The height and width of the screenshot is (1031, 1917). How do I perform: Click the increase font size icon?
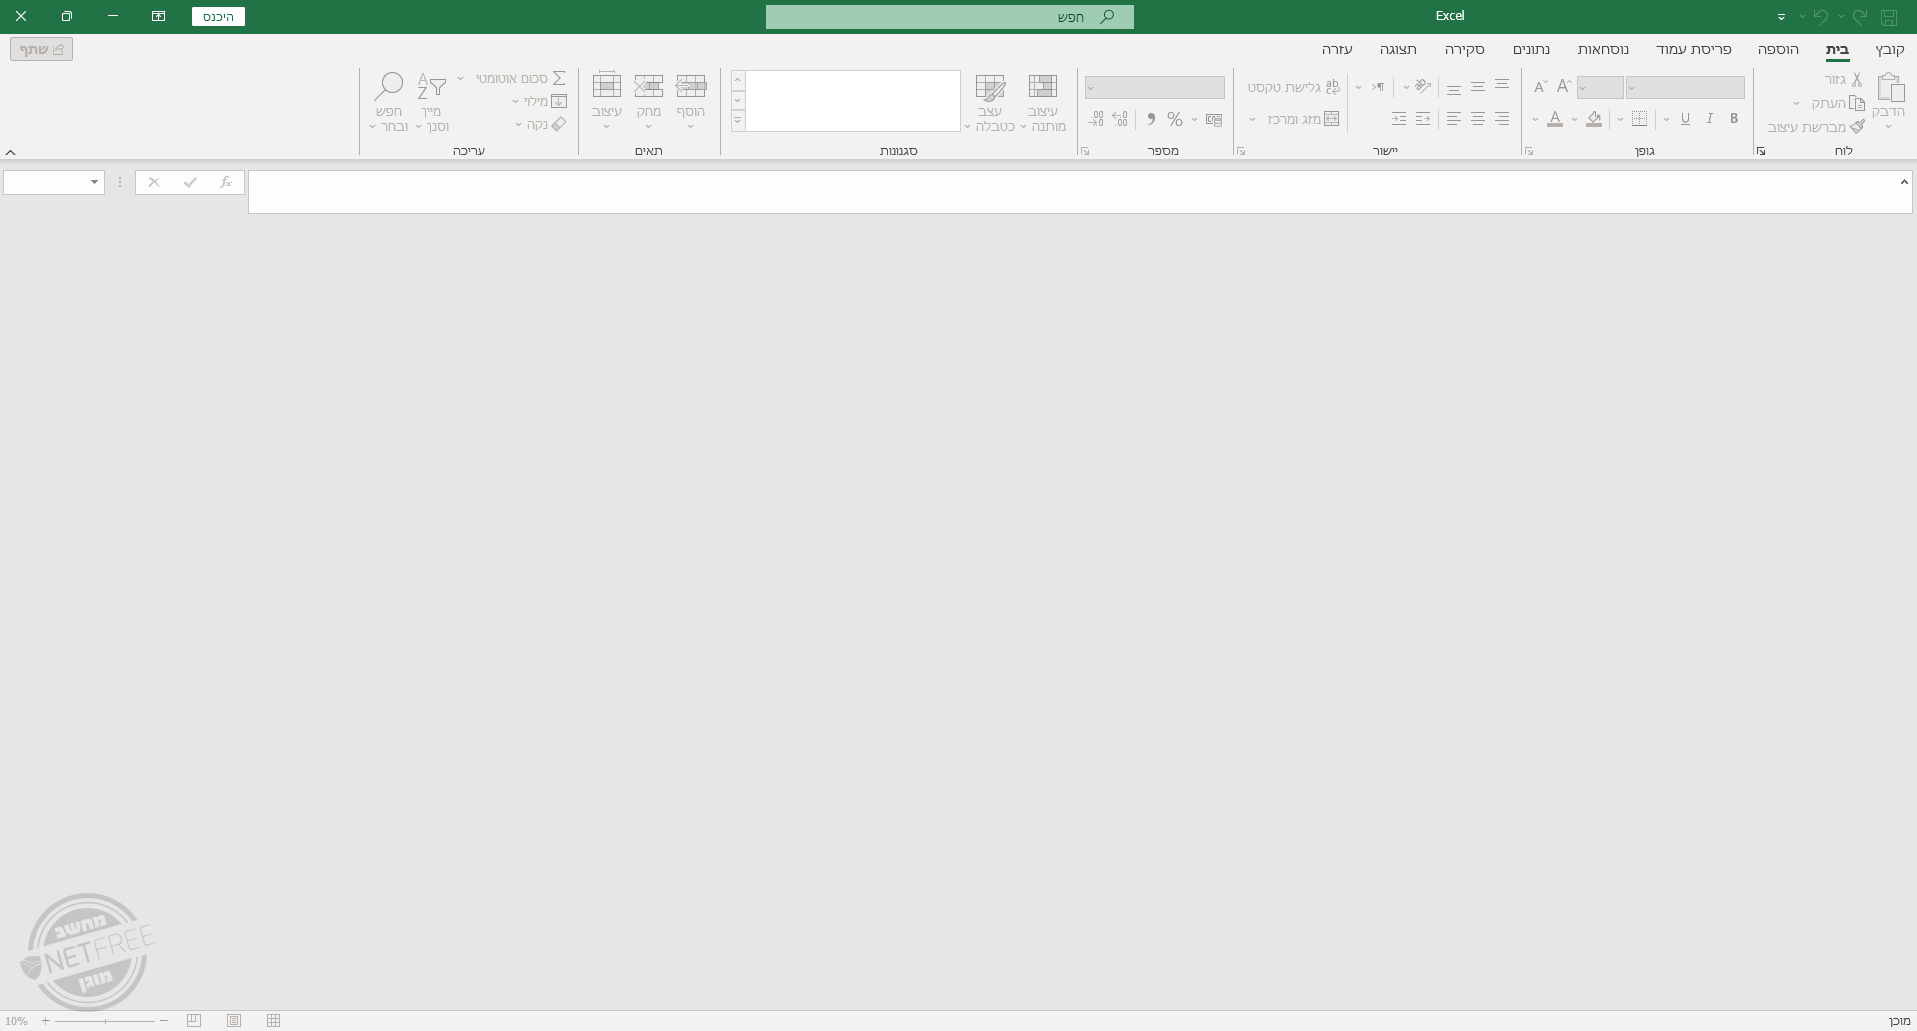[1564, 87]
